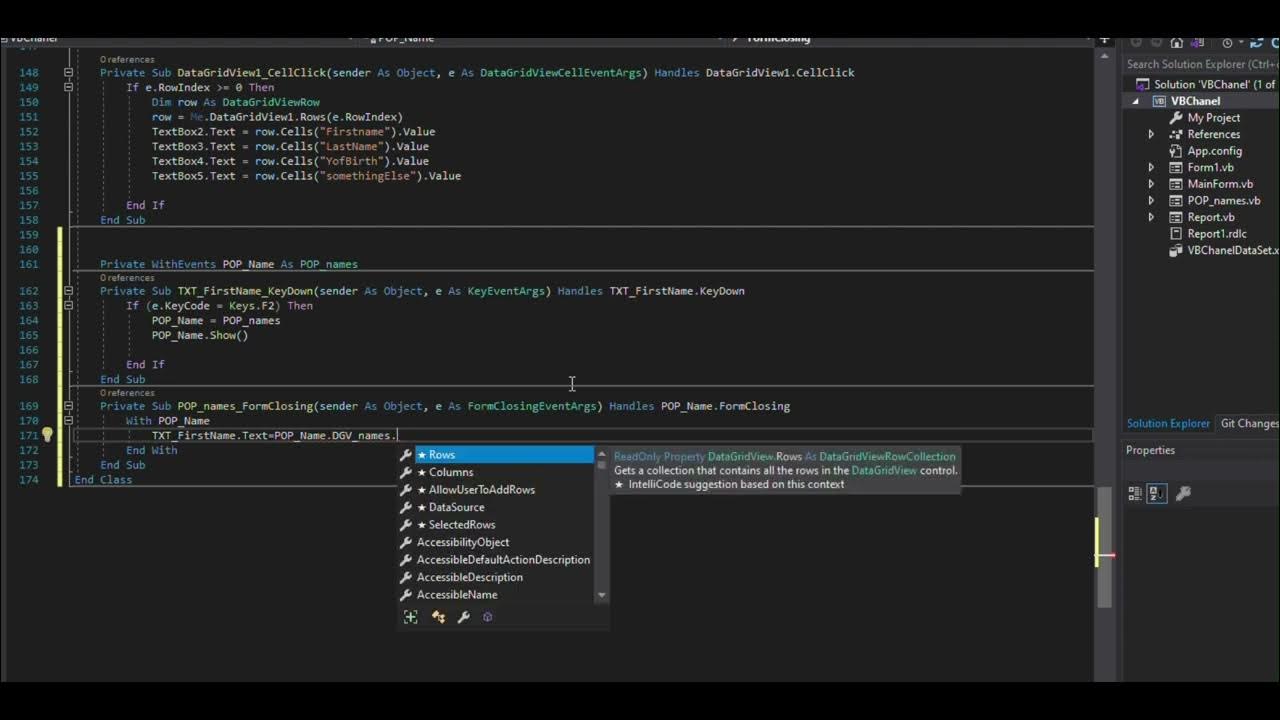The width and height of the screenshot is (1280, 720).
Task: Select AccessibilityObject in the IntelliSense list
Action: pyautogui.click(x=504, y=542)
